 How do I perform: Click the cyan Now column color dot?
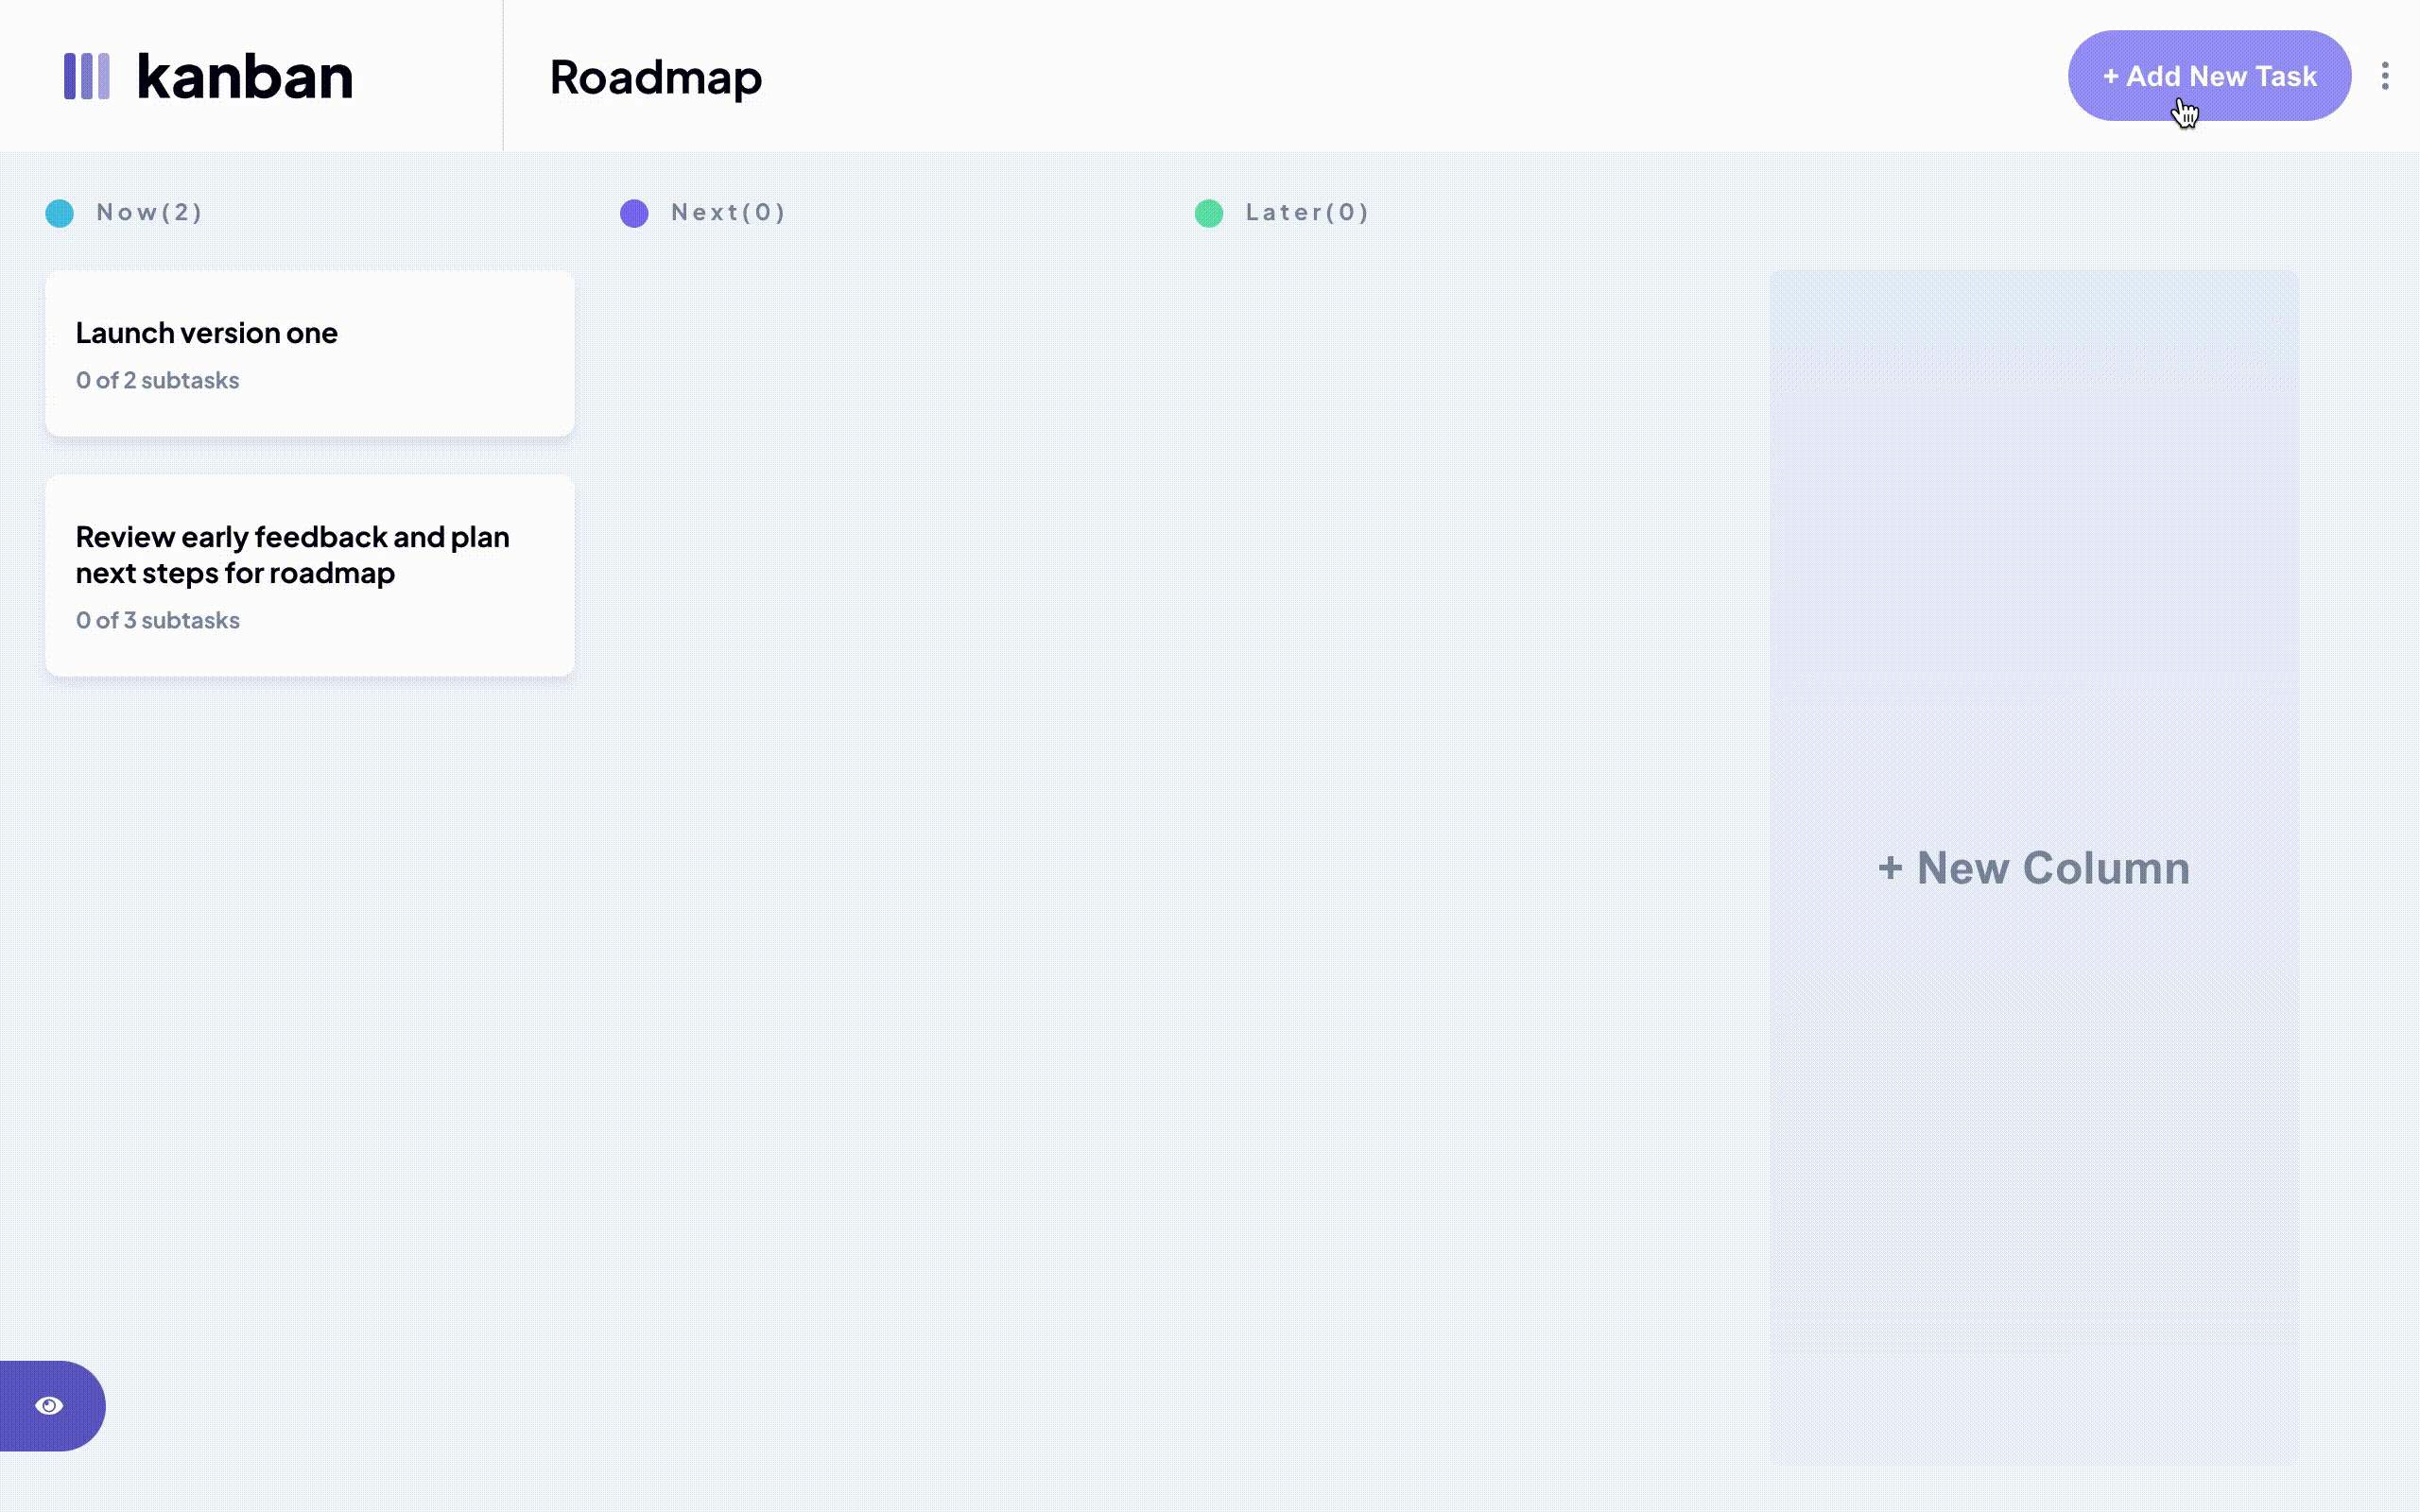(x=60, y=213)
